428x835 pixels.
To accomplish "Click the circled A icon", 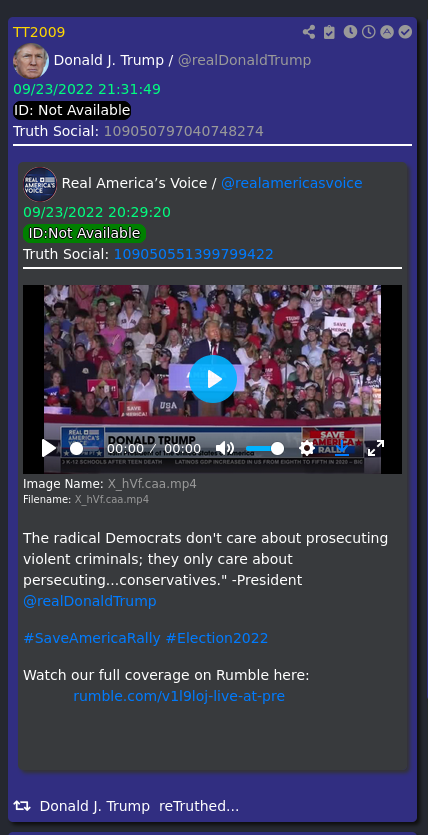I will 387,32.
